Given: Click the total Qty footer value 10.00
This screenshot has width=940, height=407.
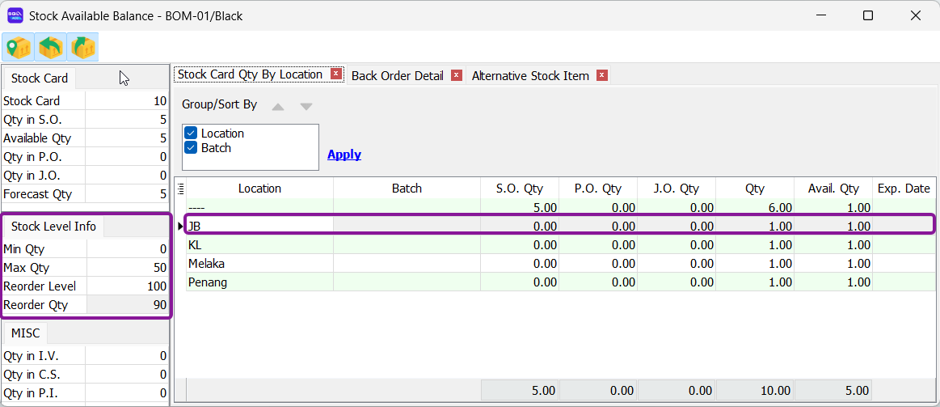Looking at the screenshot, I should (x=755, y=390).
